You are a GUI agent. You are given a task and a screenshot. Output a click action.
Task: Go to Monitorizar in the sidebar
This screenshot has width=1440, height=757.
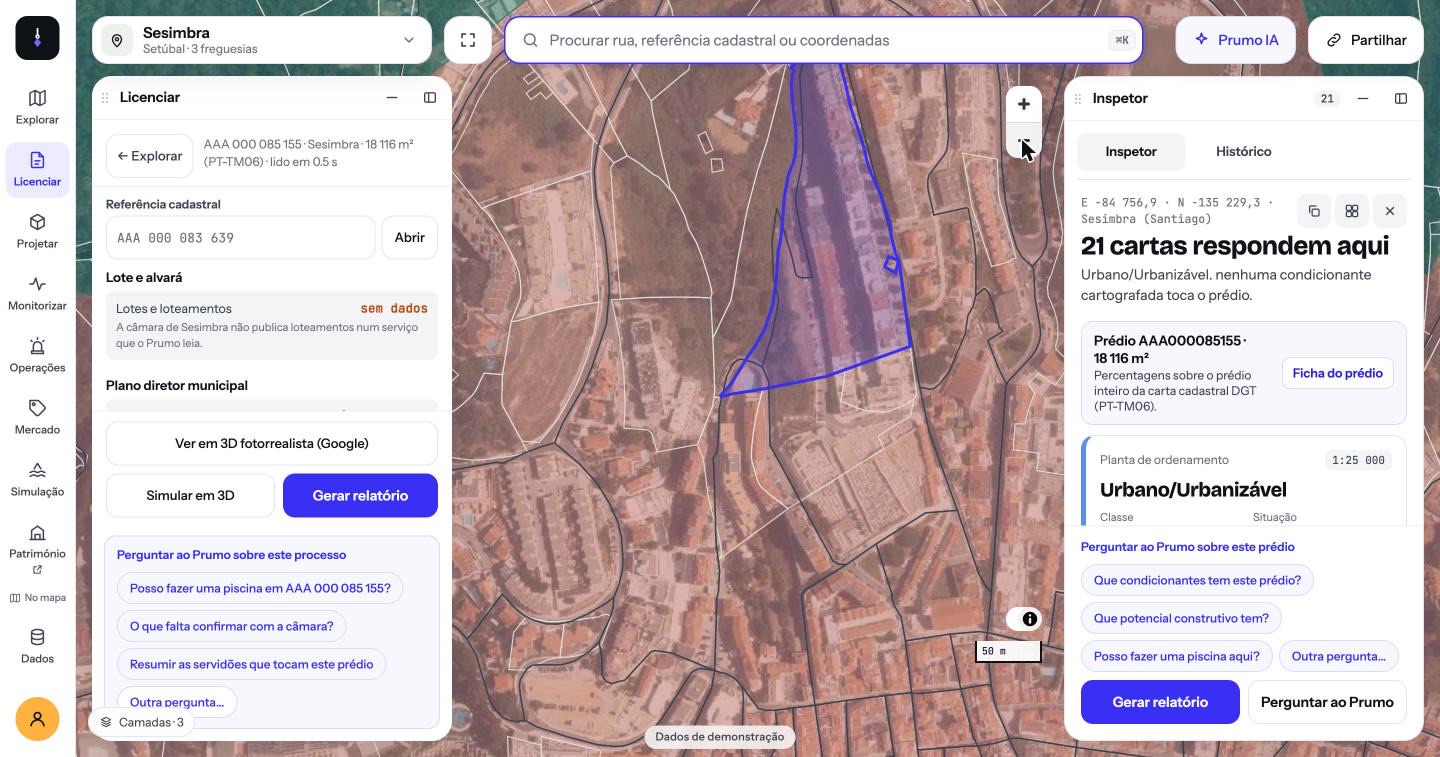coord(37,293)
